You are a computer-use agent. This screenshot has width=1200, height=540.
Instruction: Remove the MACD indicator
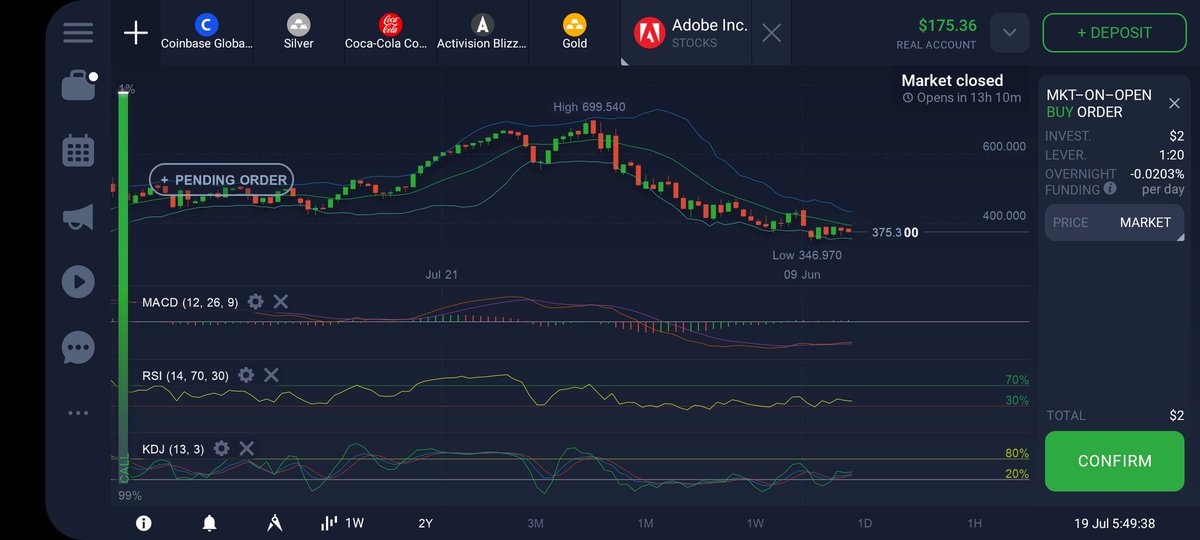coord(281,301)
